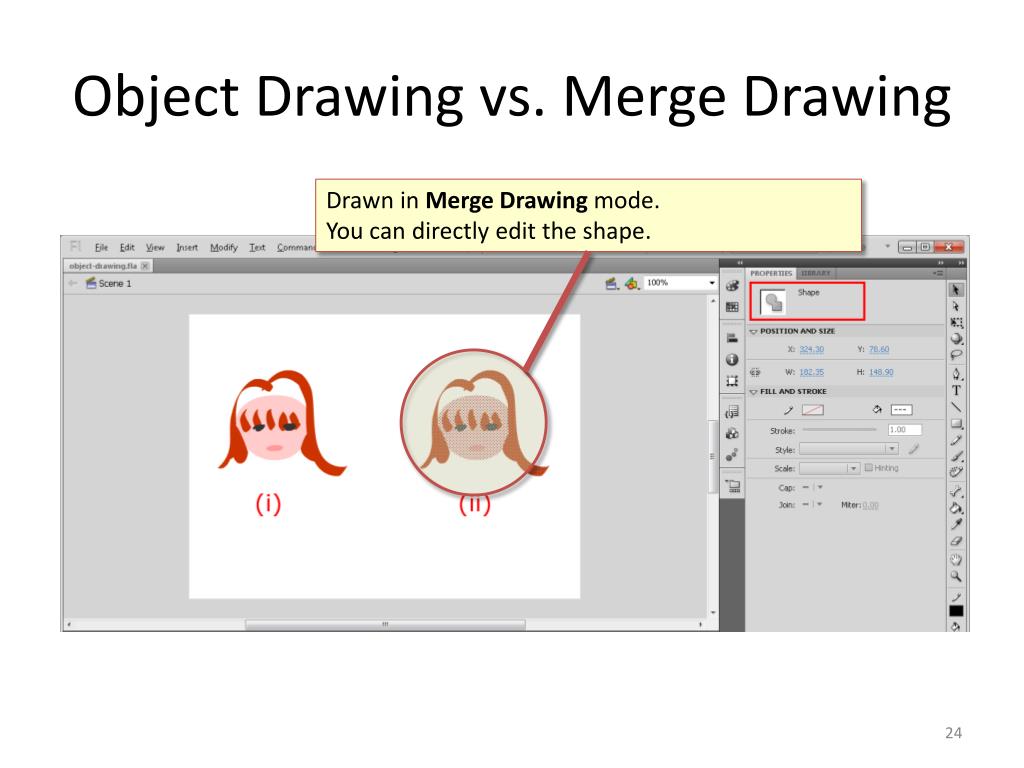Open the File menu
This screenshot has width=1024, height=768.
pyautogui.click(x=101, y=248)
